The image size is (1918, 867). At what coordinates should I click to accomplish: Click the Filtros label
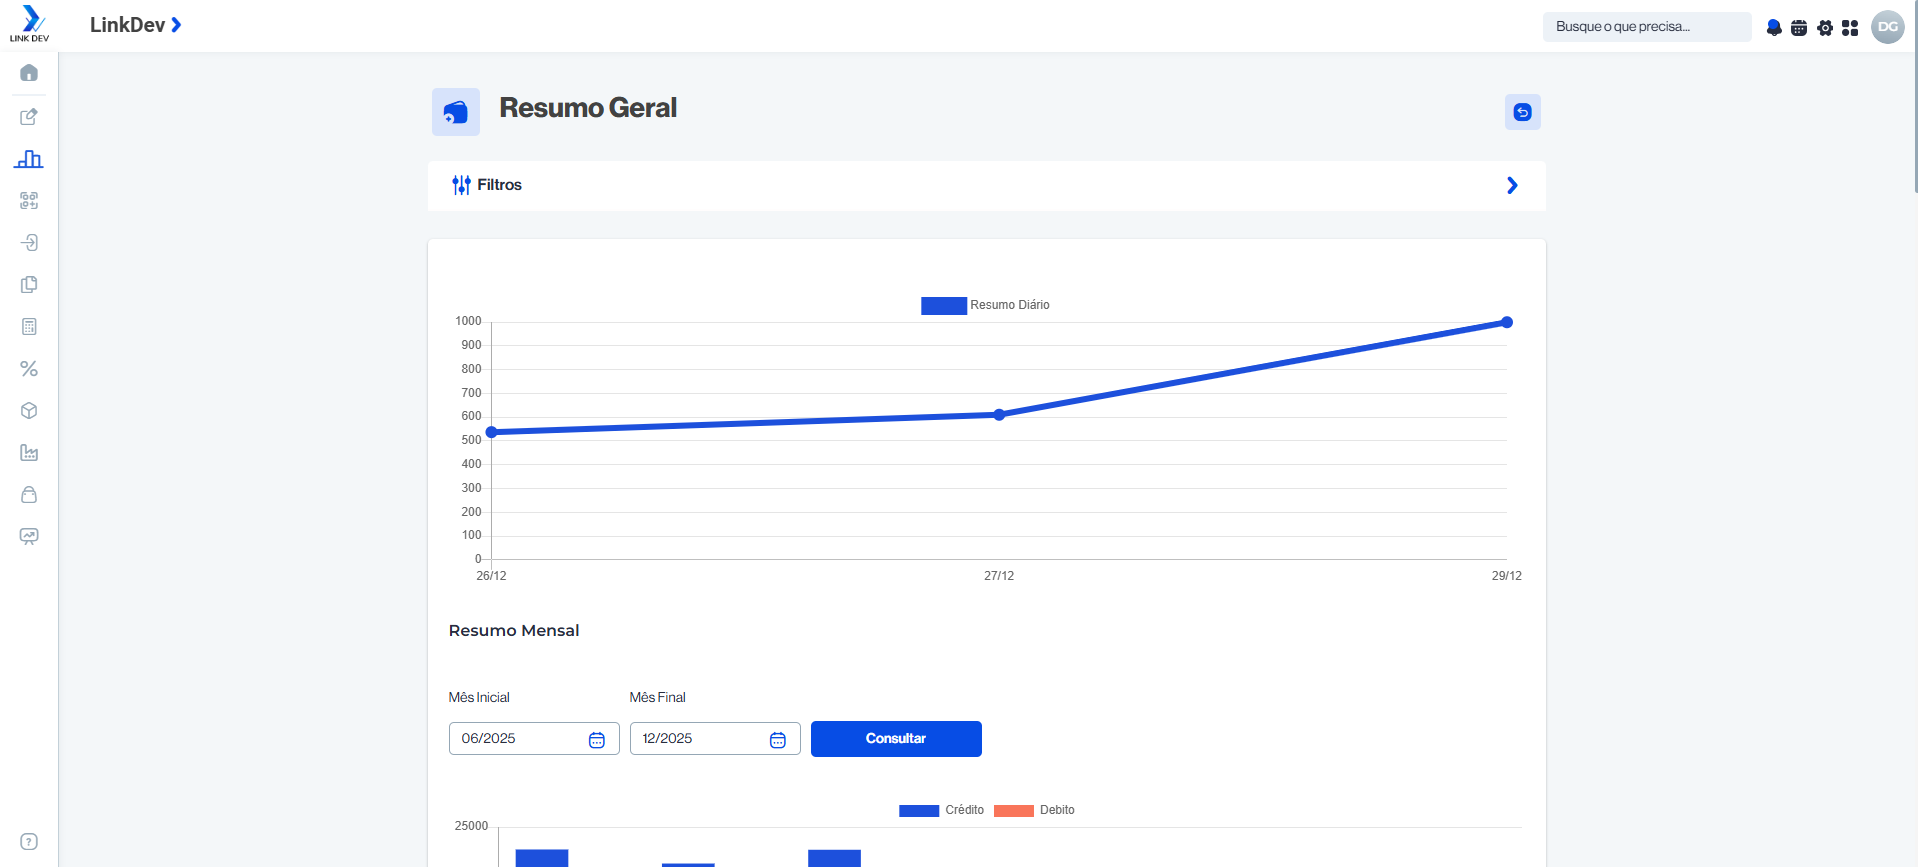pyautogui.click(x=499, y=185)
